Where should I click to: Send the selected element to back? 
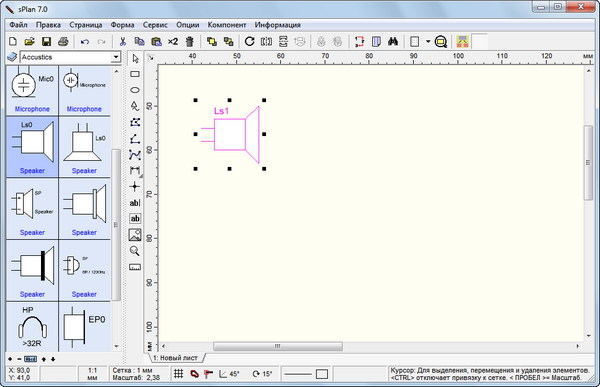(x=228, y=41)
